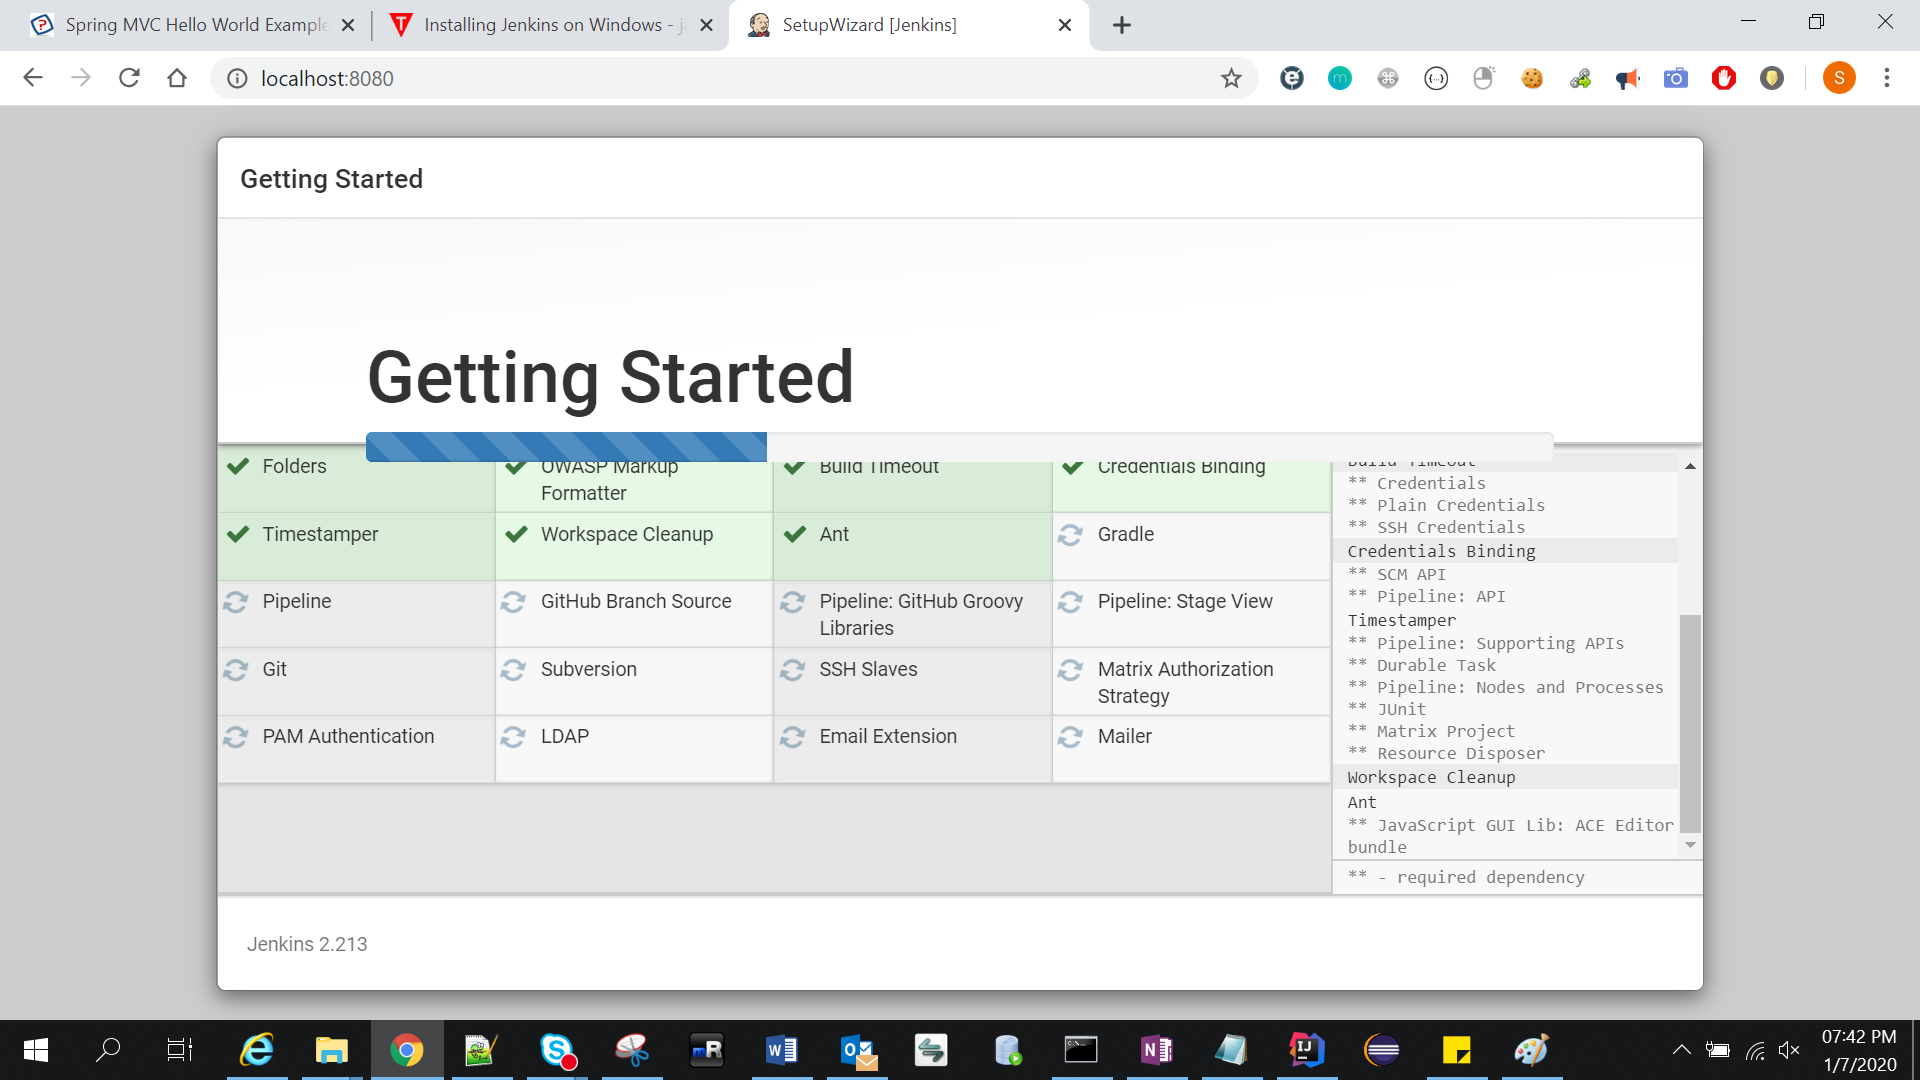Open the orange S profile avatar

1838,78
